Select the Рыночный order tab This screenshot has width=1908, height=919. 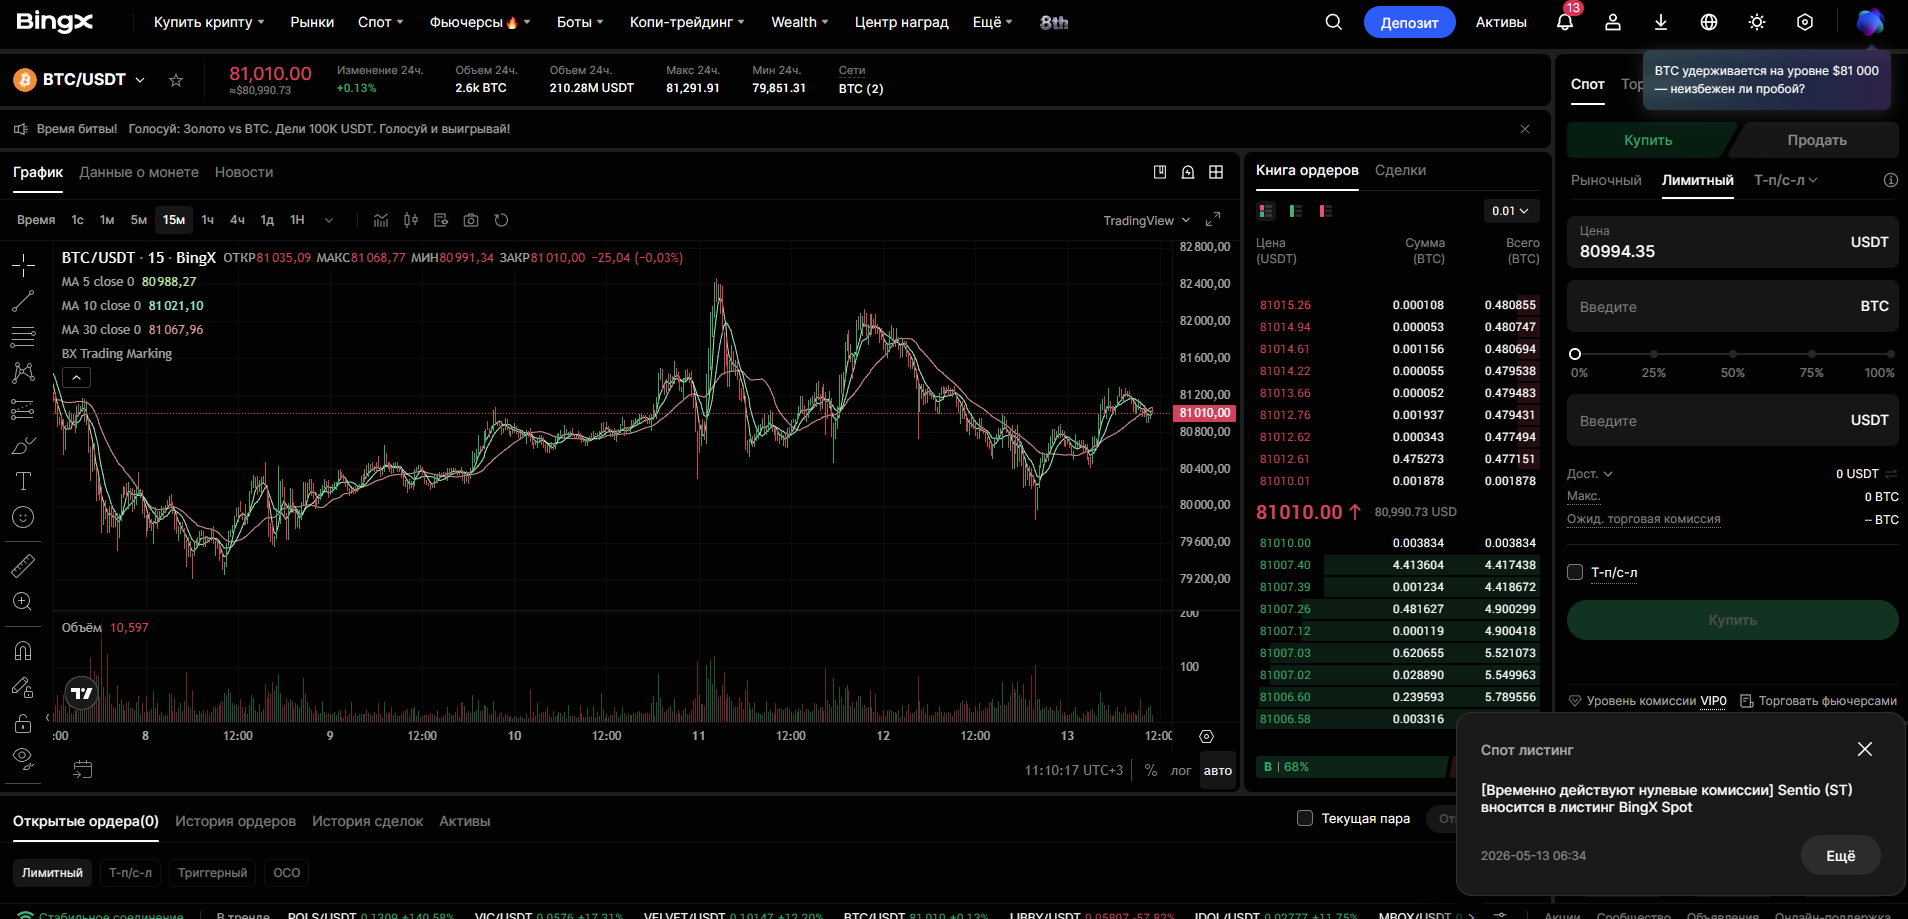point(1606,180)
